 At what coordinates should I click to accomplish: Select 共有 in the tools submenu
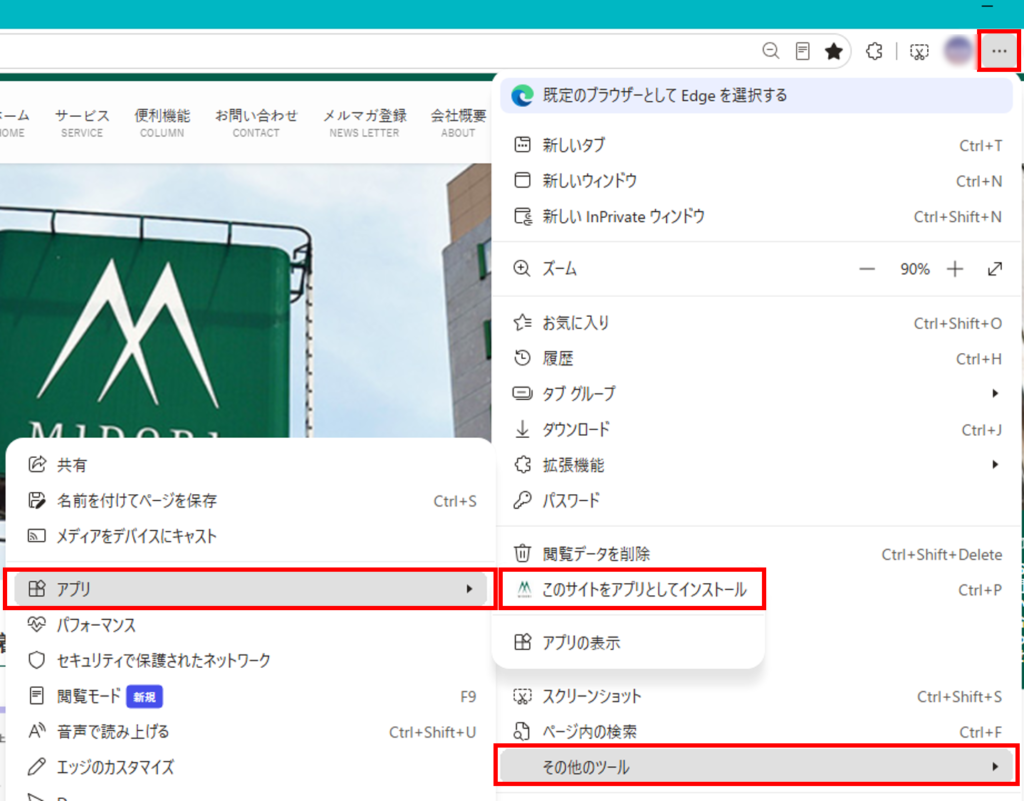(251, 465)
